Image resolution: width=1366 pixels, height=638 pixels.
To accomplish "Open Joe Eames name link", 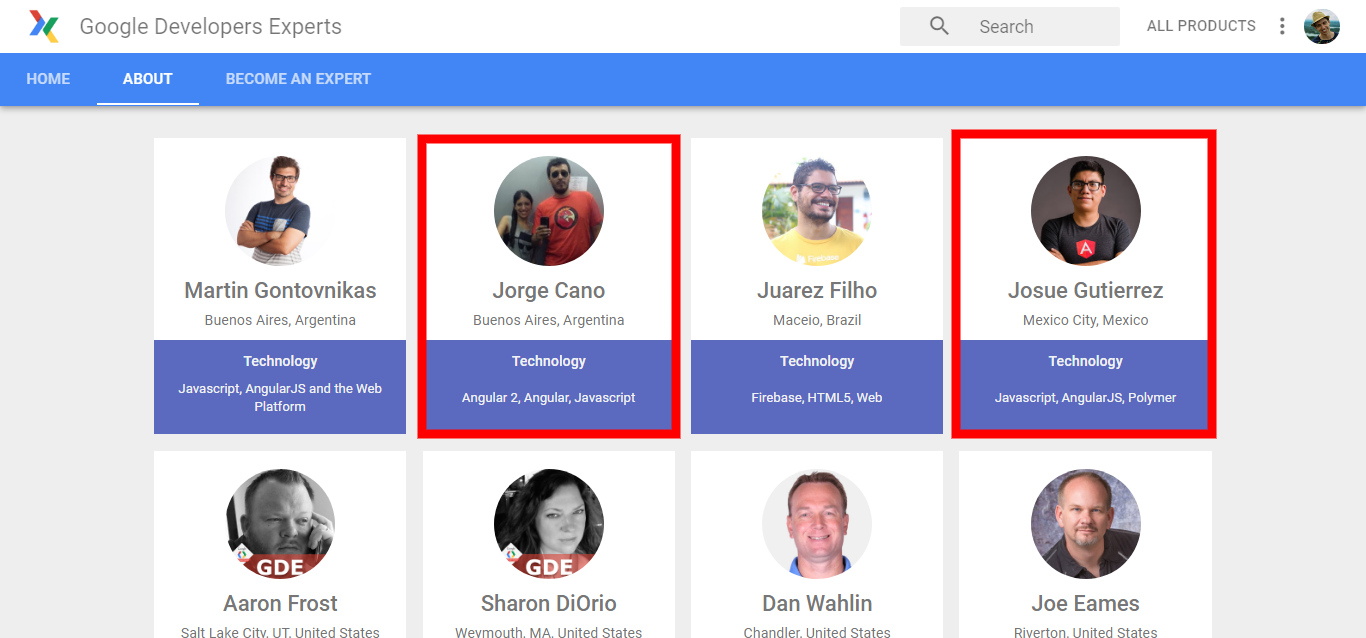I will [x=1086, y=604].
